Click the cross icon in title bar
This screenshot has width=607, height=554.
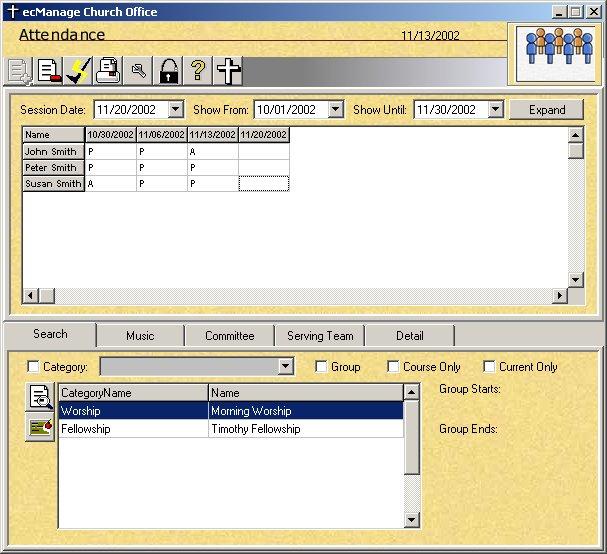(12, 12)
